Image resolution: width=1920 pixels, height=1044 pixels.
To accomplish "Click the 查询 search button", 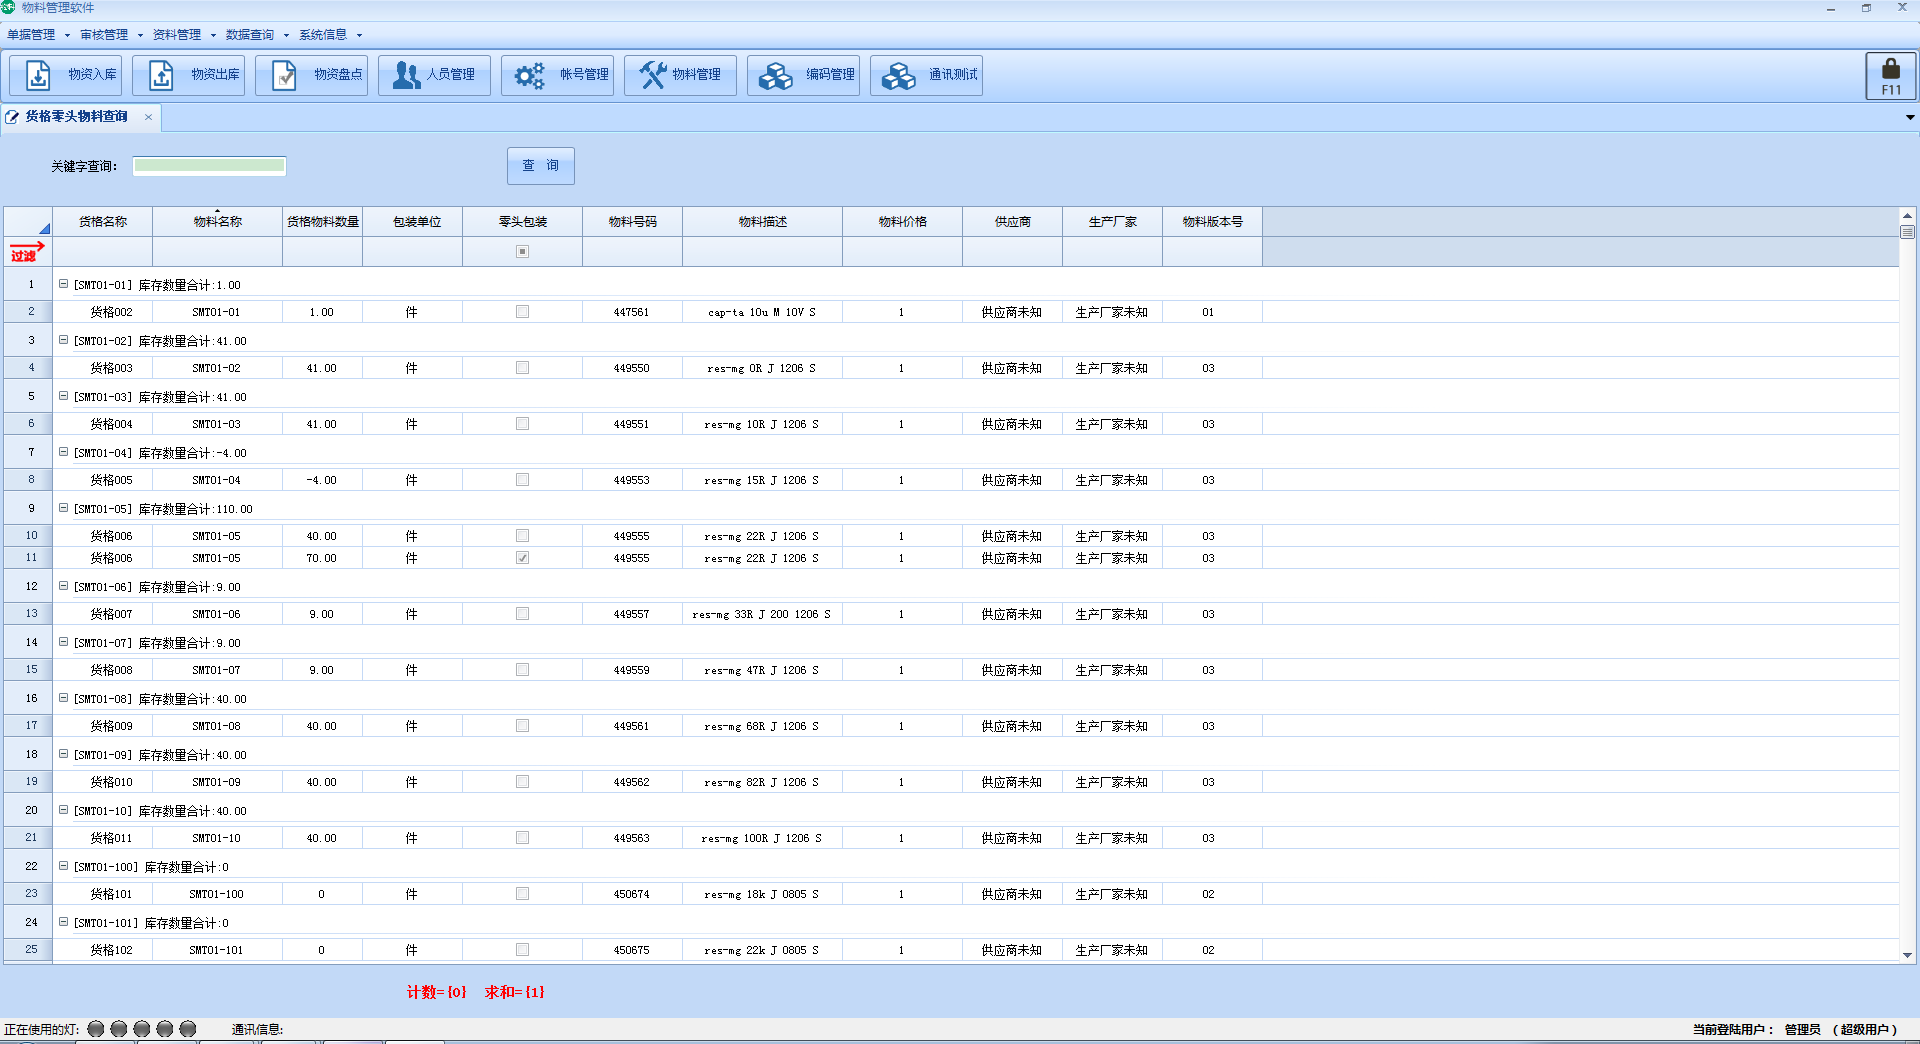I will (540, 166).
